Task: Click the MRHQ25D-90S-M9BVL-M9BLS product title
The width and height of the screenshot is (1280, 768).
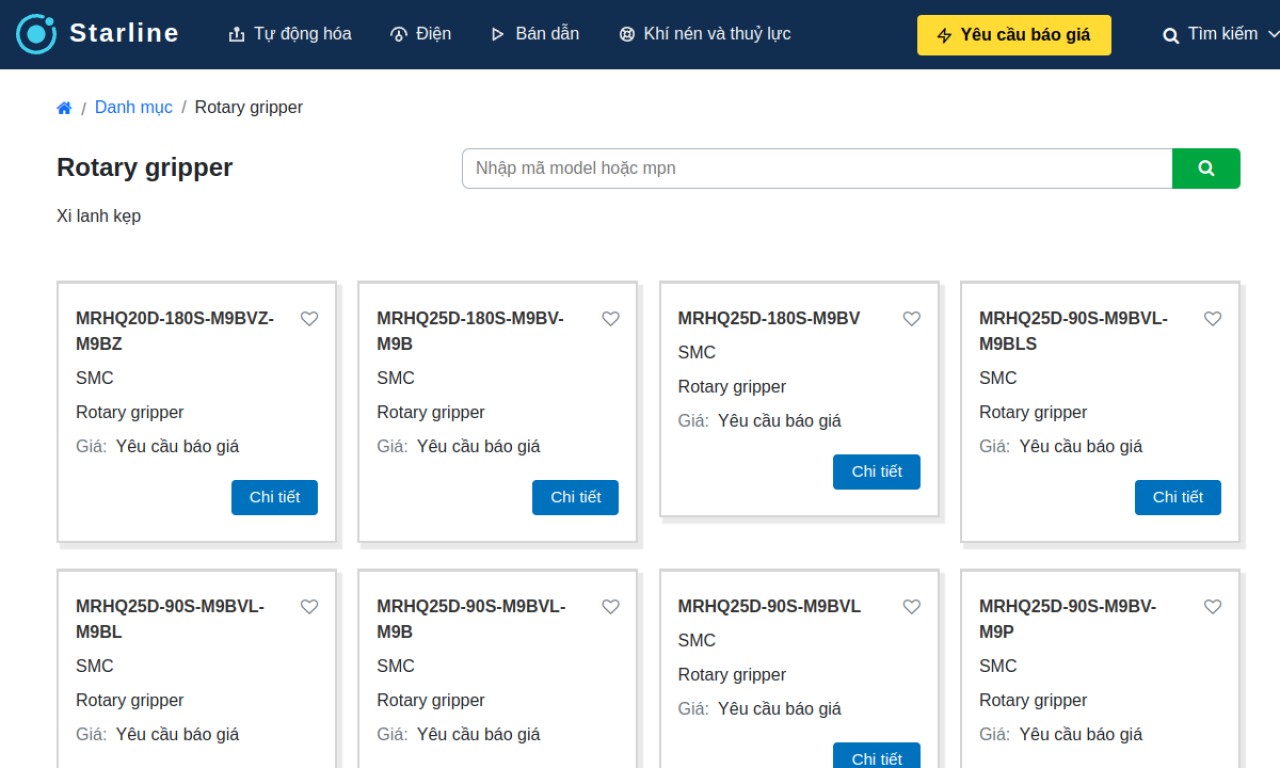Action: 1073,331
